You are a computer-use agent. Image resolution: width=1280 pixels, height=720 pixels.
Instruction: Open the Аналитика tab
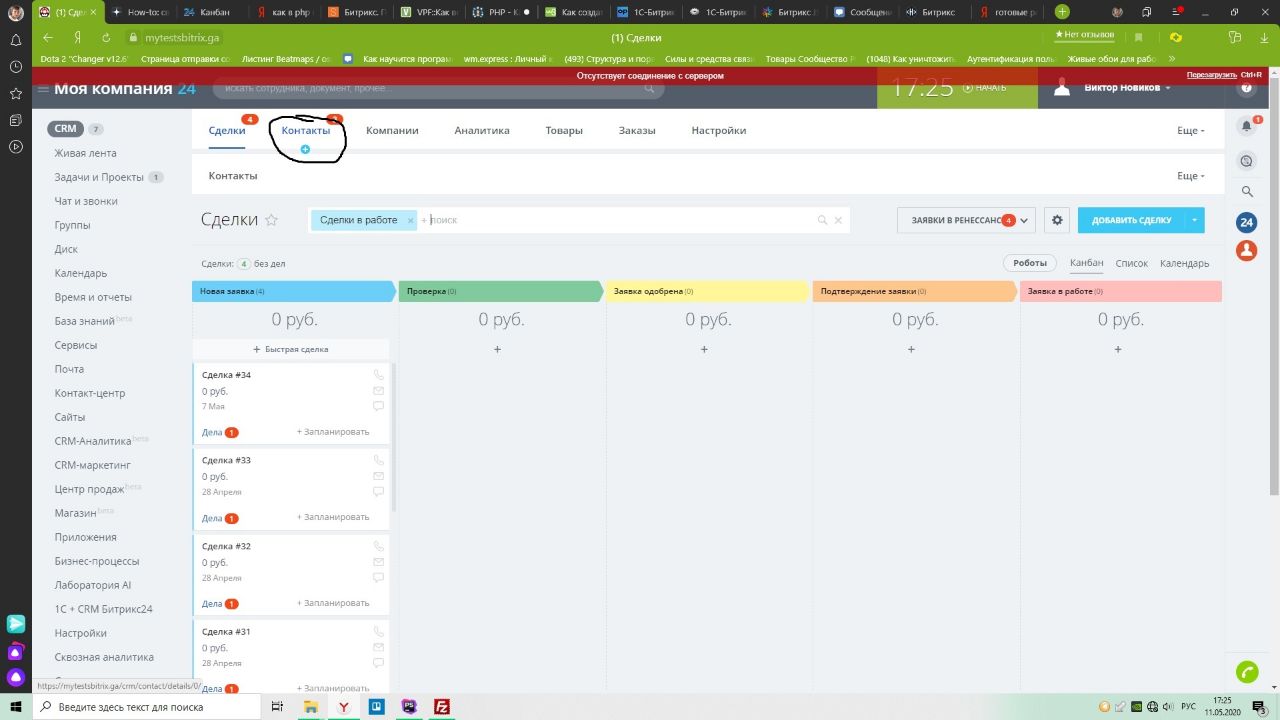(x=482, y=131)
